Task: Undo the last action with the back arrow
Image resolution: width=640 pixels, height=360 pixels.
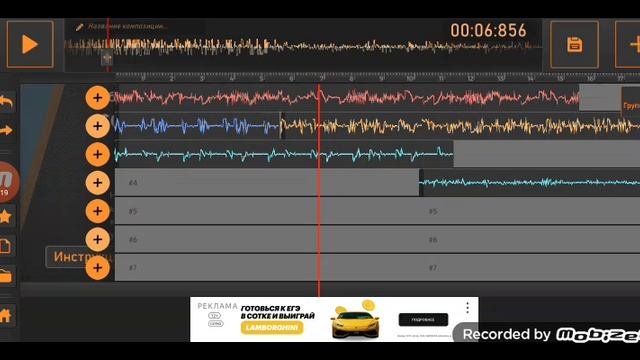Action: (7, 101)
